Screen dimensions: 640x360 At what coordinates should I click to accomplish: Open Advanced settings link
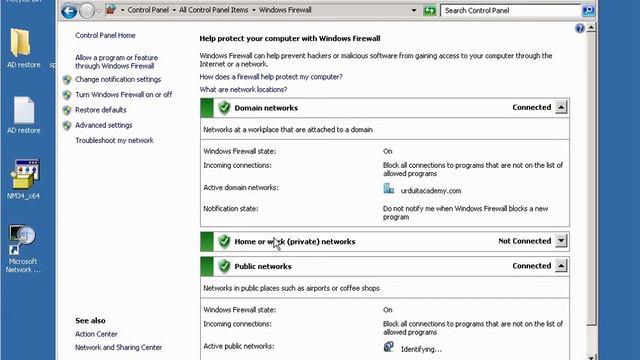click(103, 125)
